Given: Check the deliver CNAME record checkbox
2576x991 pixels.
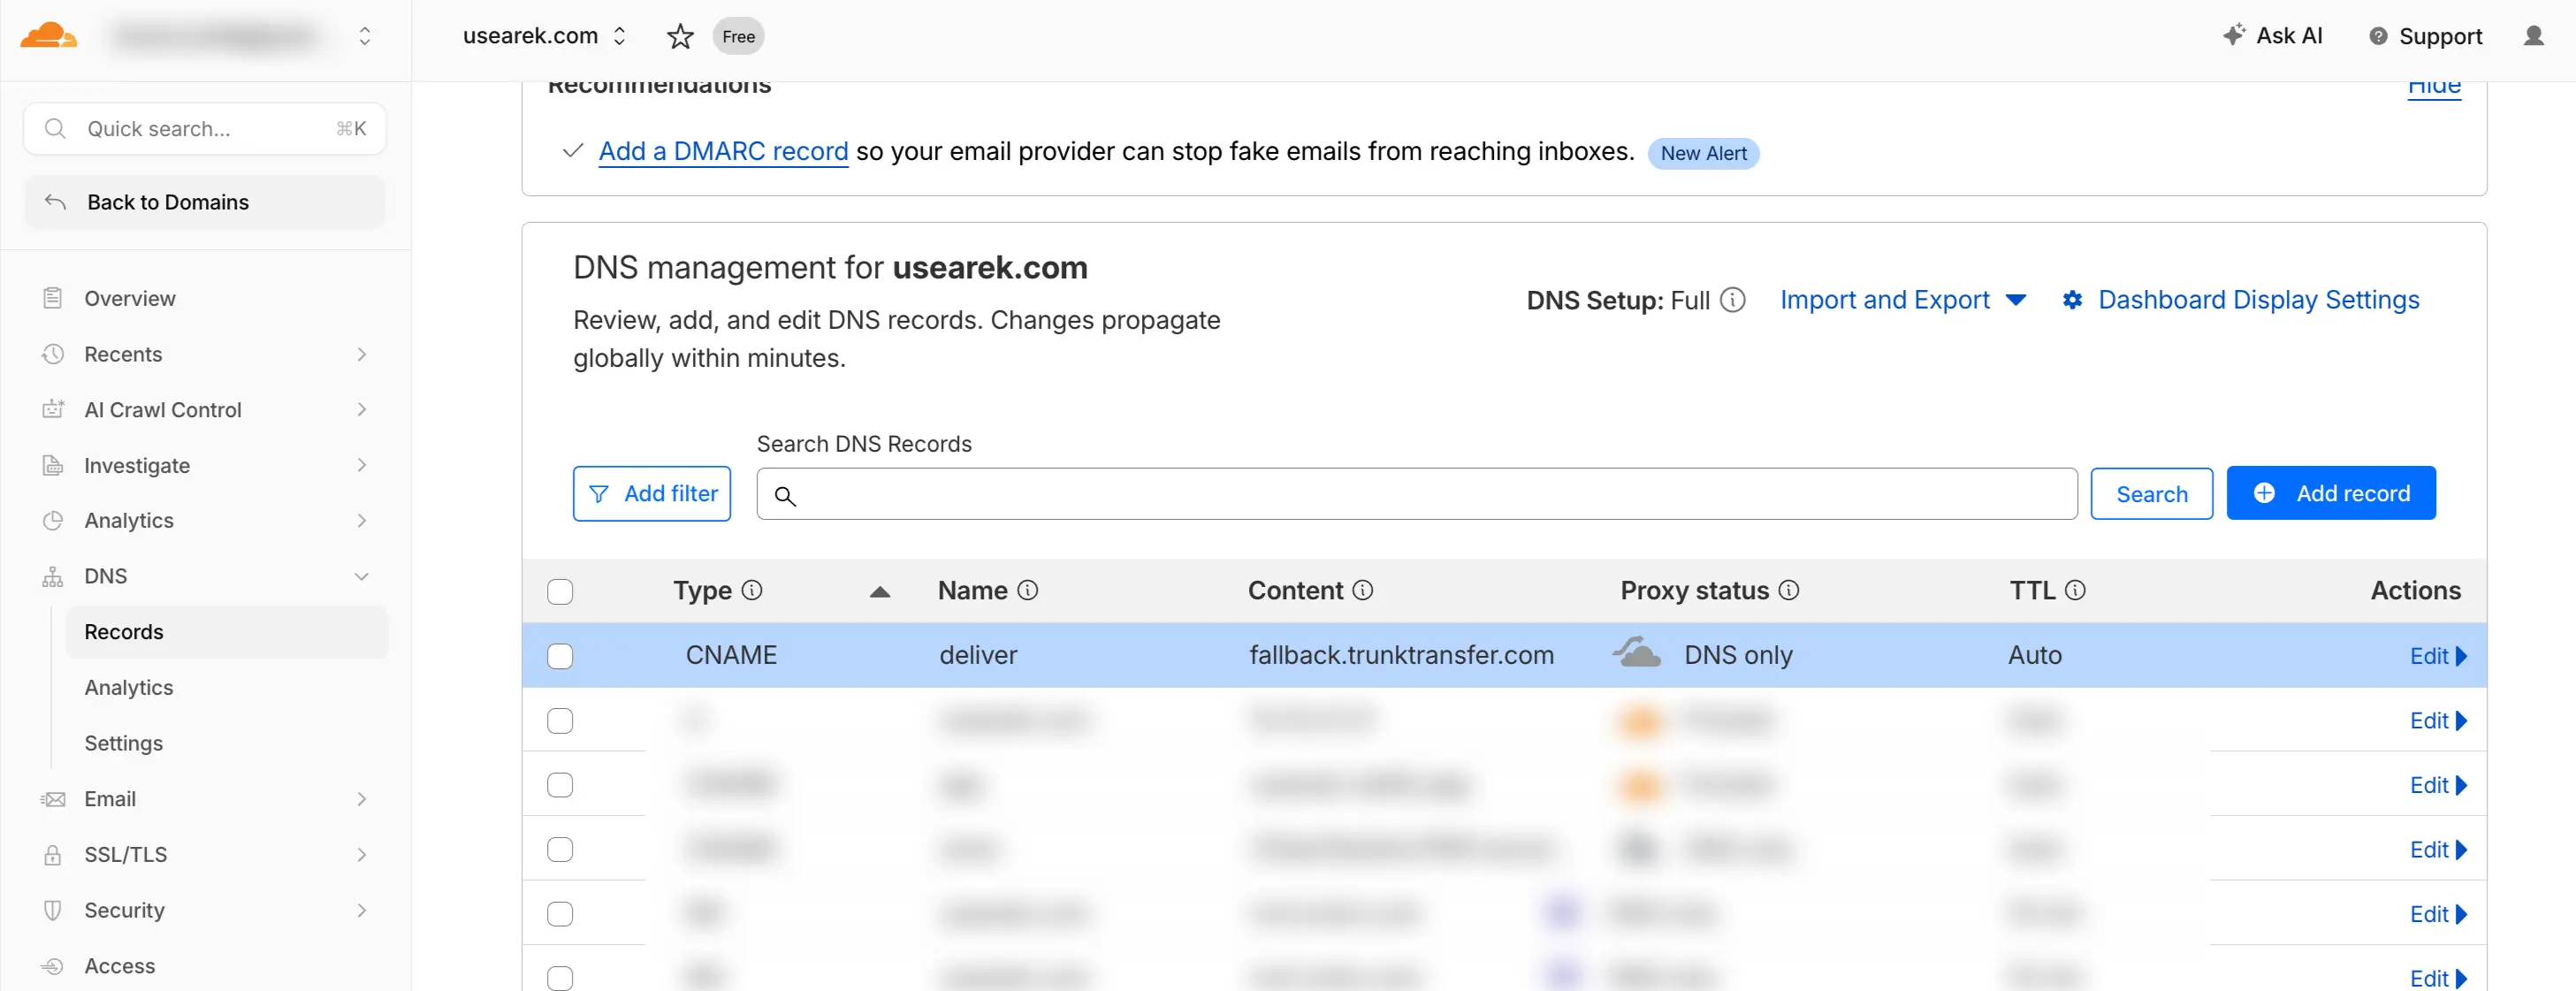Looking at the screenshot, I should [560, 656].
